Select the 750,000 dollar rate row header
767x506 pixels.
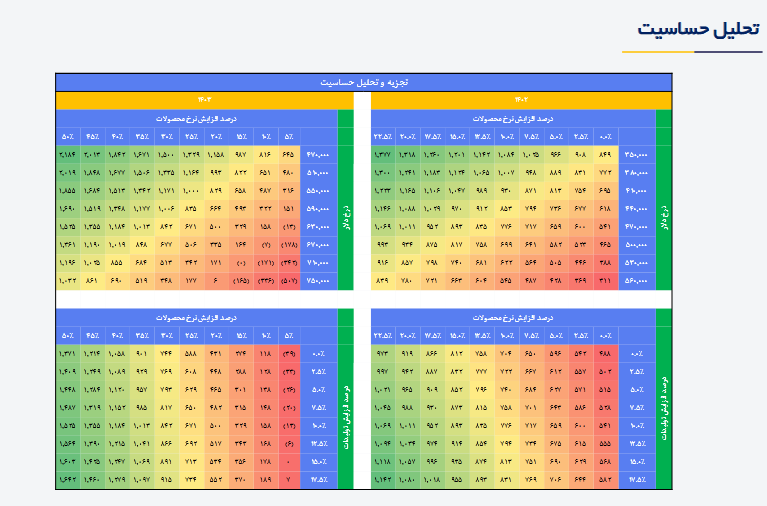[x=319, y=281]
